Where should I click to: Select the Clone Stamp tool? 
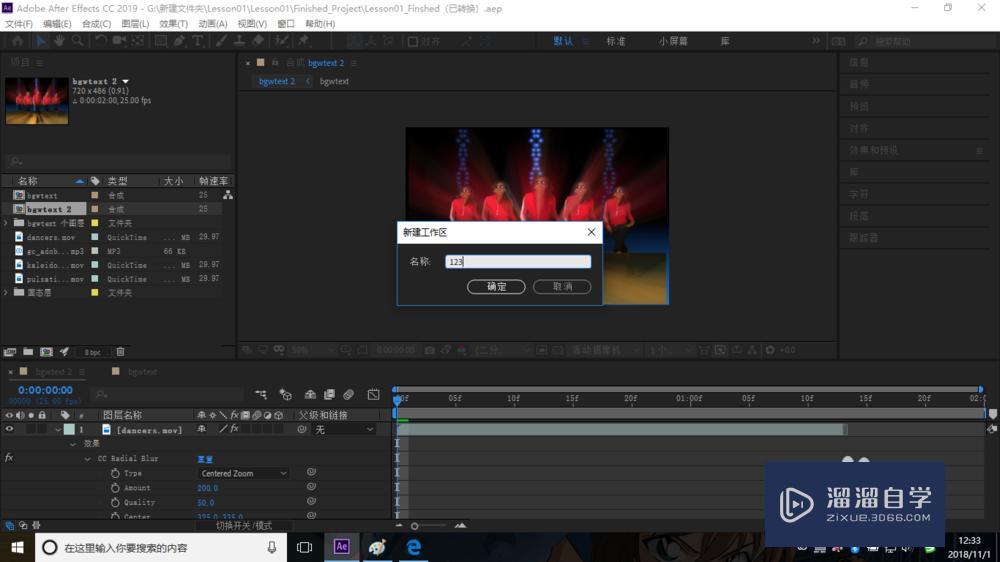pos(239,41)
